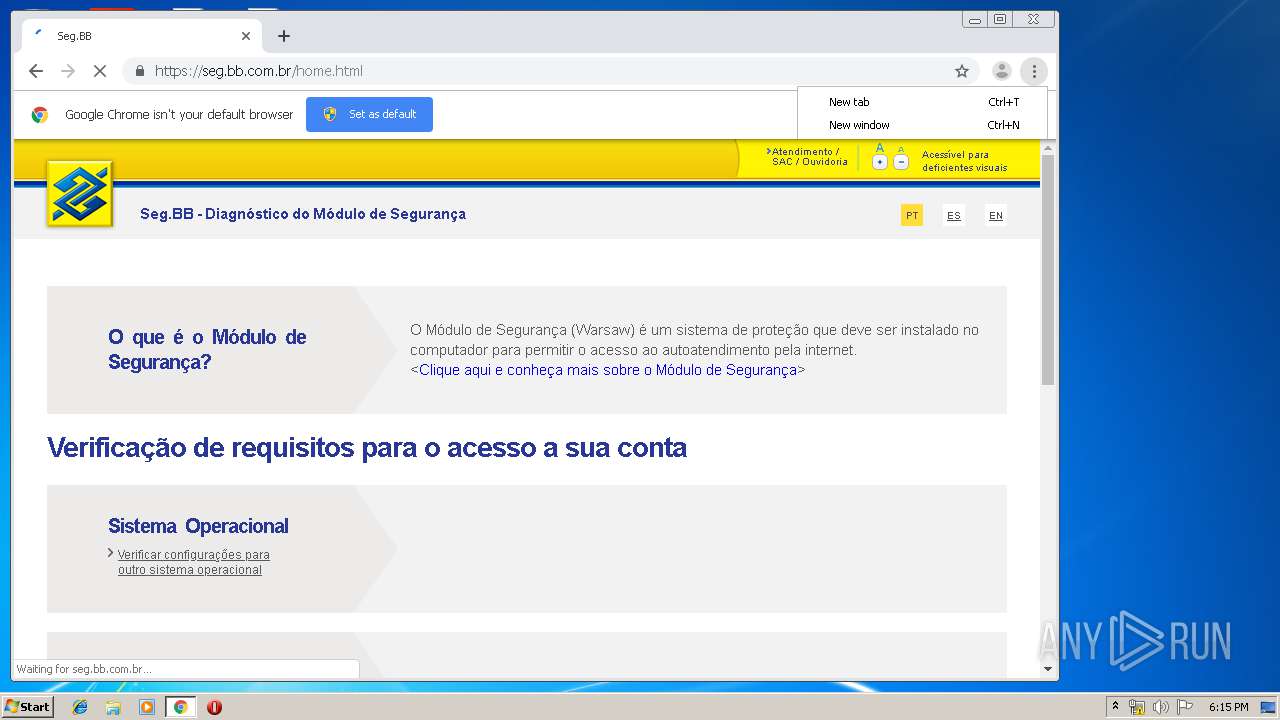Select the Seg.BB browser tab
Image resolution: width=1280 pixels, height=720 pixels.
pos(142,36)
